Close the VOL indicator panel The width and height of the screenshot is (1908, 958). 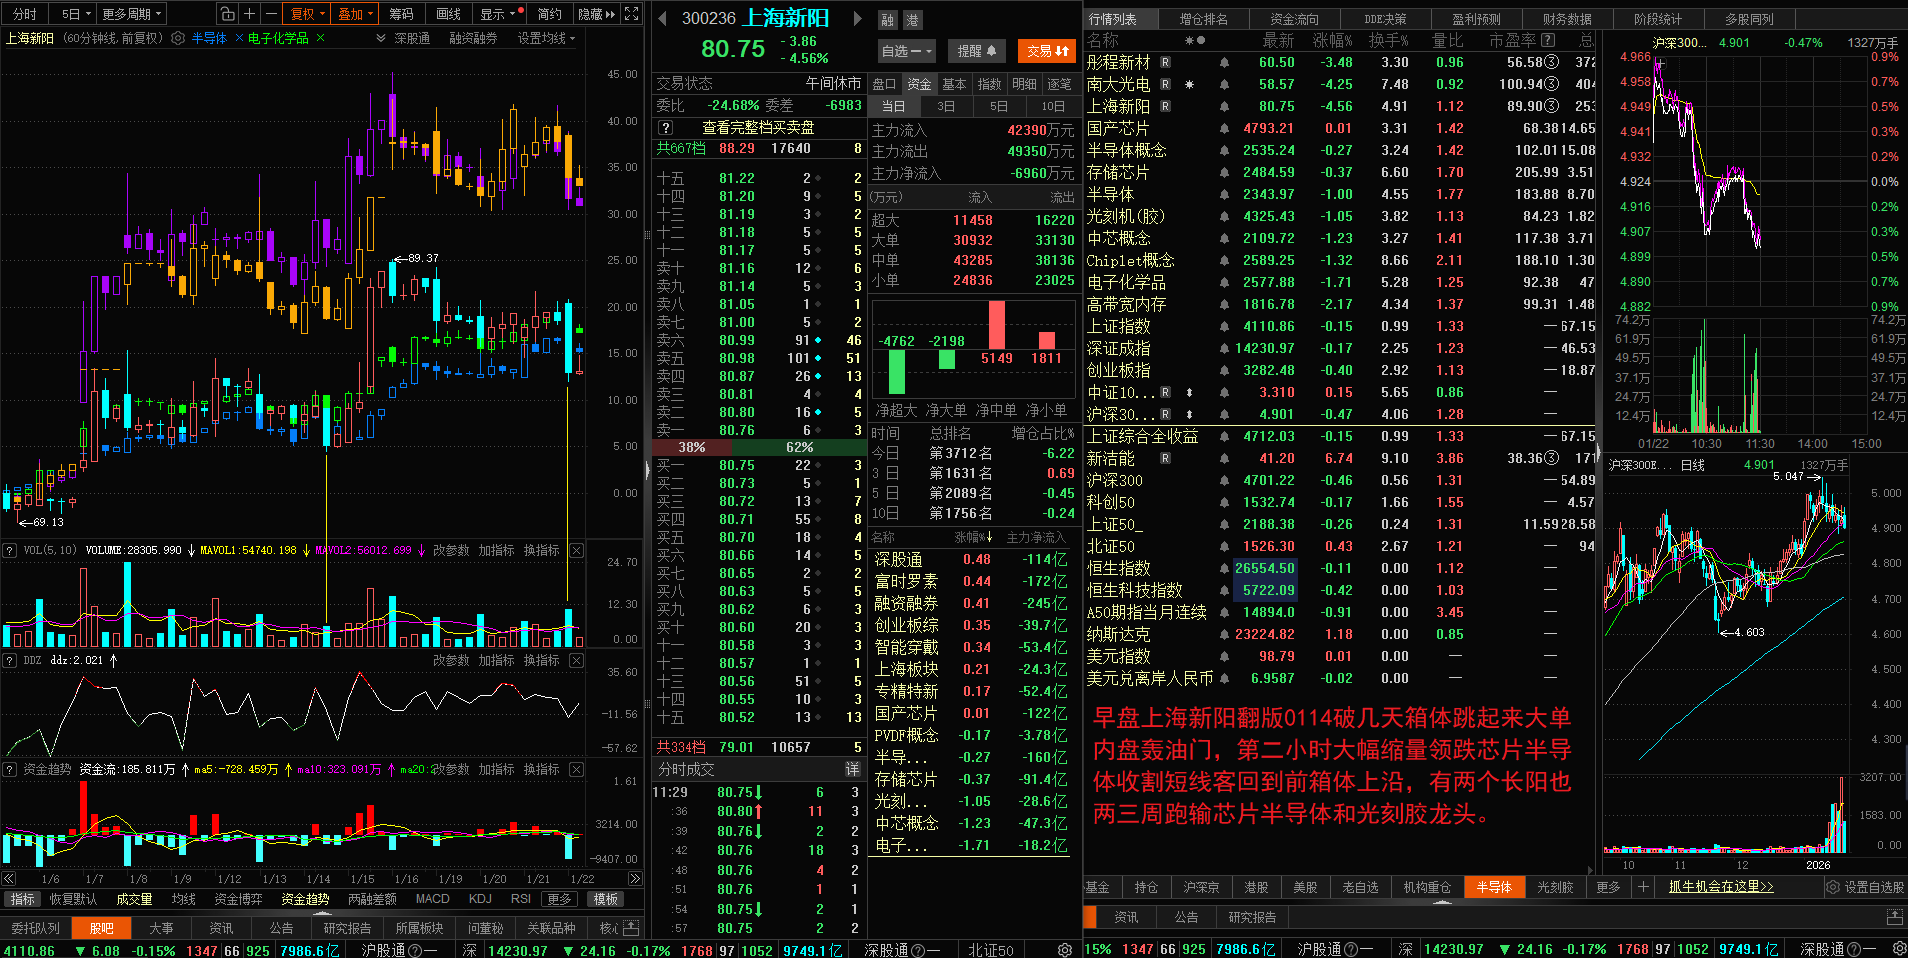pyautogui.click(x=577, y=550)
